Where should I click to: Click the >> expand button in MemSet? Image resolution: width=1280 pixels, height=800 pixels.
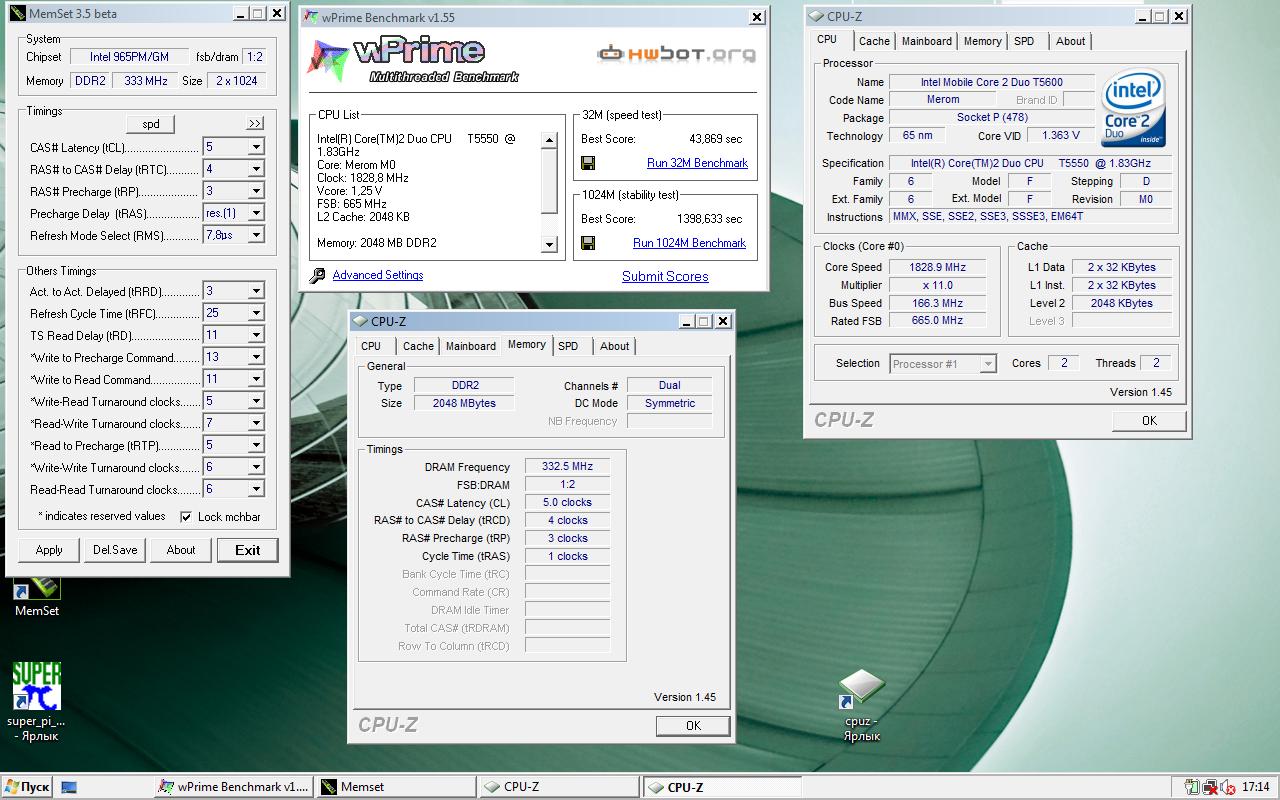(255, 124)
